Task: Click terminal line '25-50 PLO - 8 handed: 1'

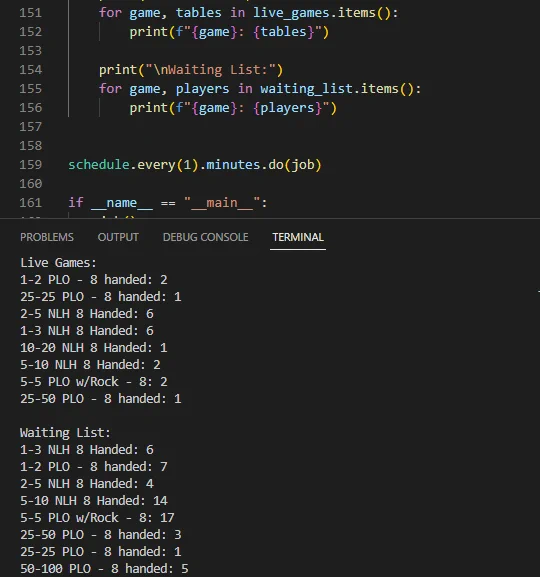Action: coord(100,399)
